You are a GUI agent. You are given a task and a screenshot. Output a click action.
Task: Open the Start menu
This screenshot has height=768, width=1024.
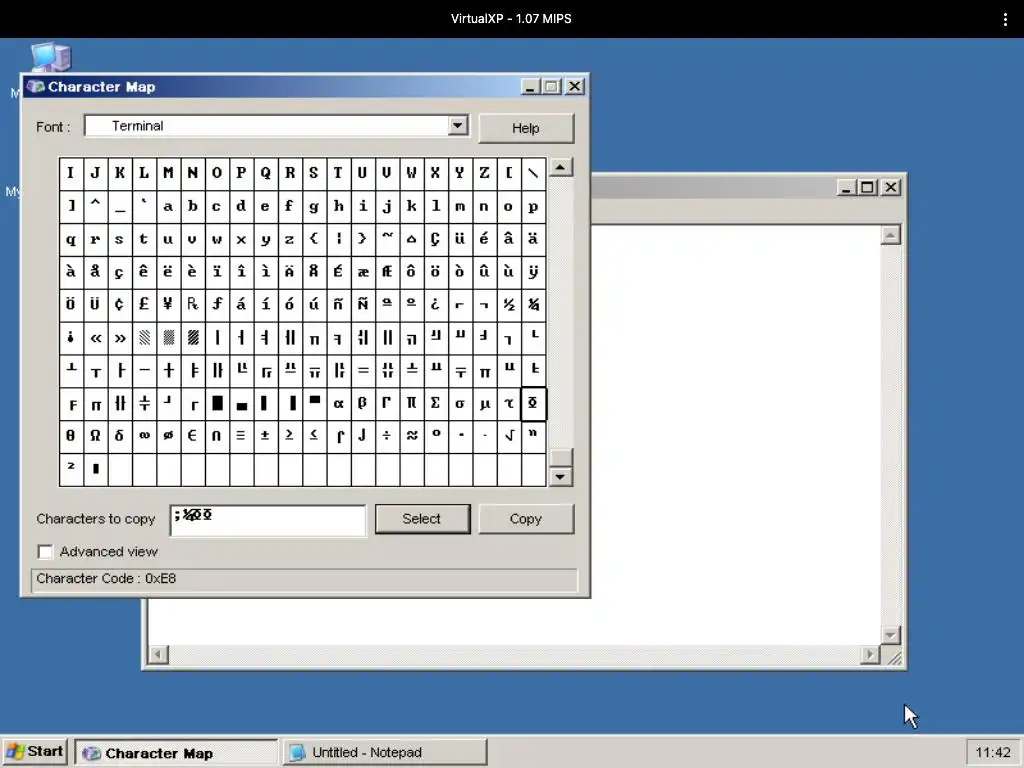click(35, 752)
